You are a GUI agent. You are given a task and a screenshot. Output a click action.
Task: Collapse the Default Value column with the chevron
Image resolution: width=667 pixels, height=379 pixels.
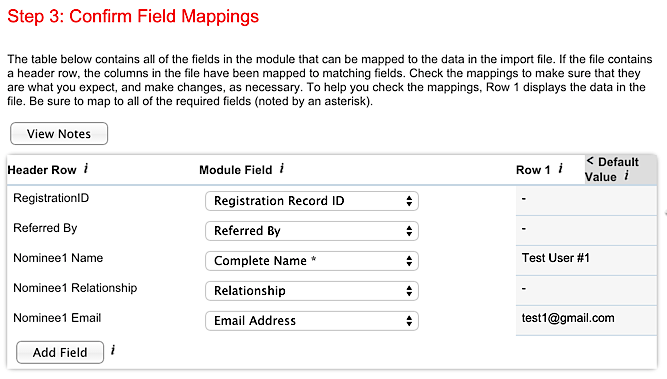(x=590, y=161)
